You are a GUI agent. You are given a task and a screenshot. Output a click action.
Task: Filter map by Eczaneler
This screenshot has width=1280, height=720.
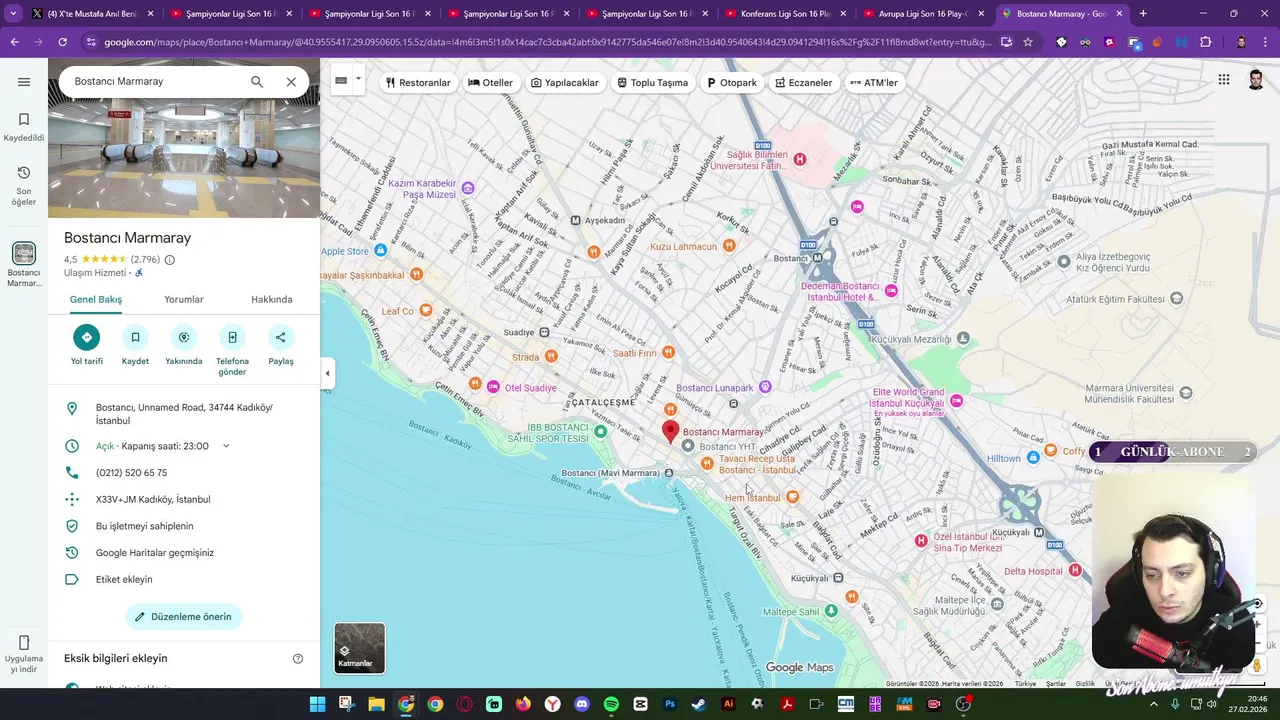click(803, 82)
